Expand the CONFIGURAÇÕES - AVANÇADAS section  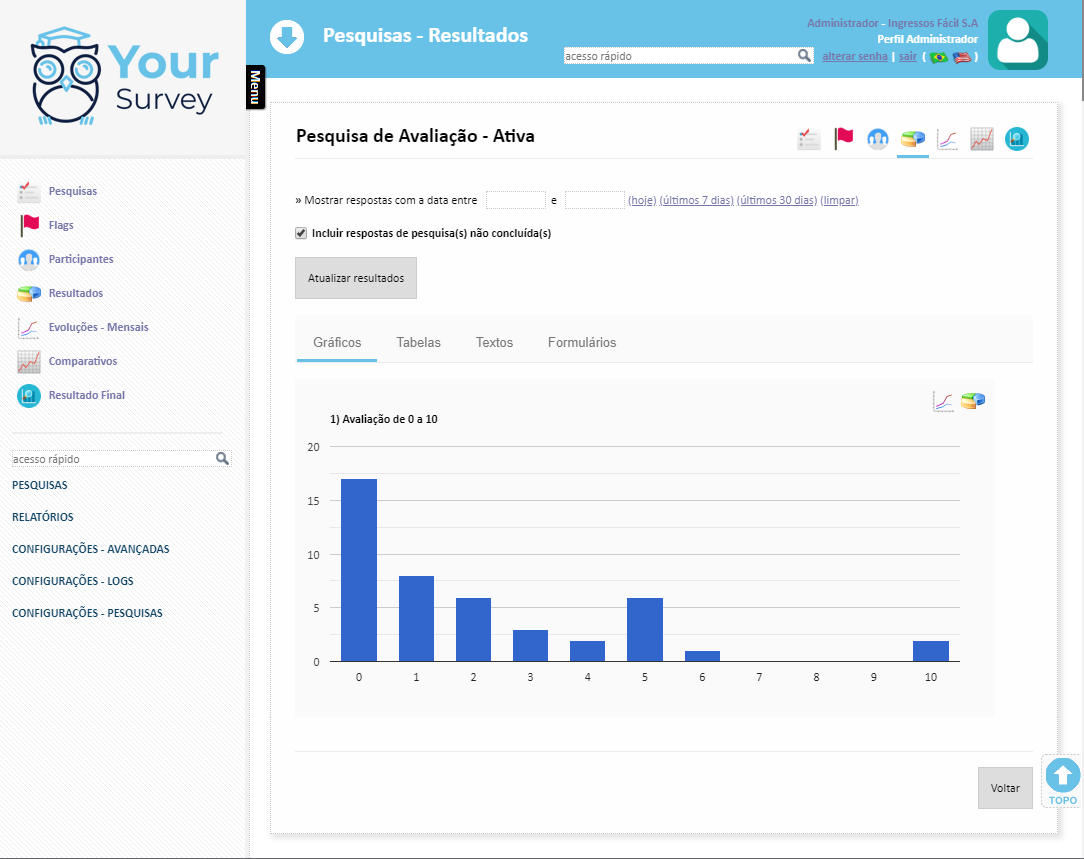point(90,549)
